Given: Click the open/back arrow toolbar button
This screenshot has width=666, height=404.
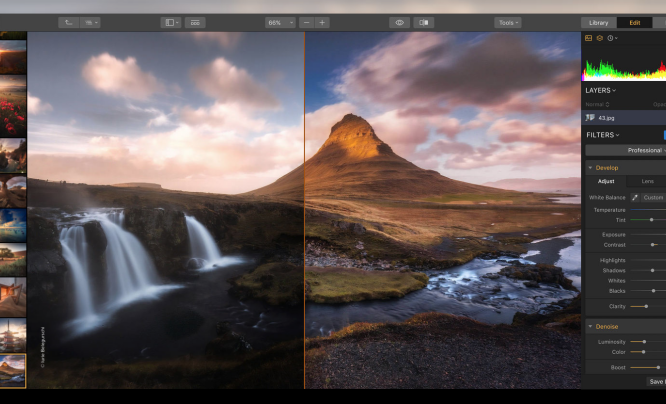Looking at the screenshot, I should 68,23.
